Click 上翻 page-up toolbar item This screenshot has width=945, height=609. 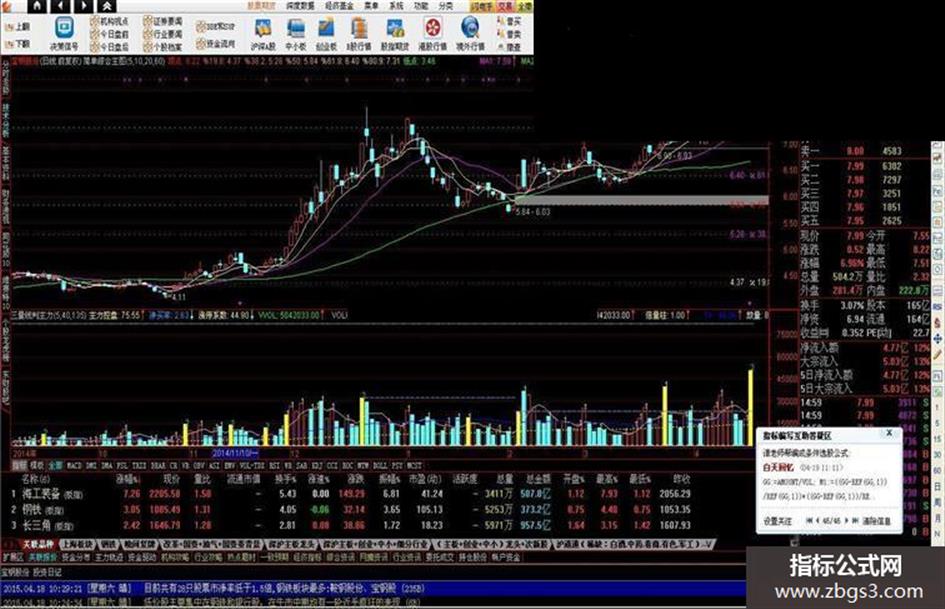pos(17,27)
